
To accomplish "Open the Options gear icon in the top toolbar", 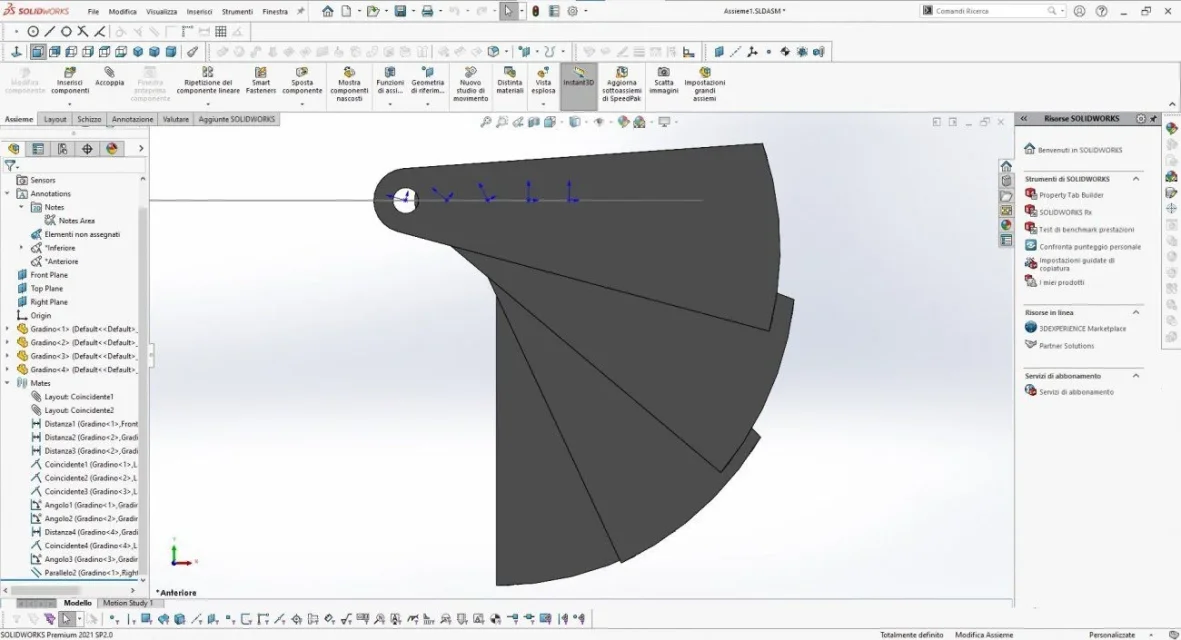I will pos(572,11).
